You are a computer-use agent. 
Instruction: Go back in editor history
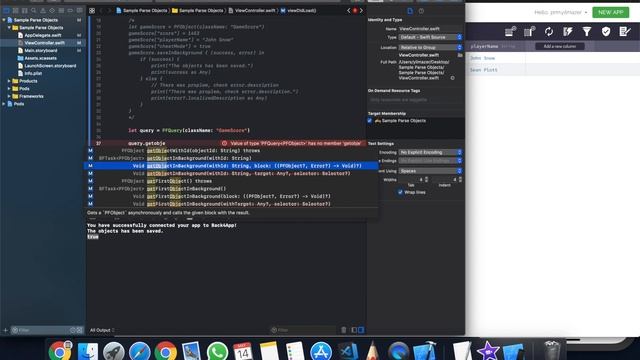coord(101,11)
